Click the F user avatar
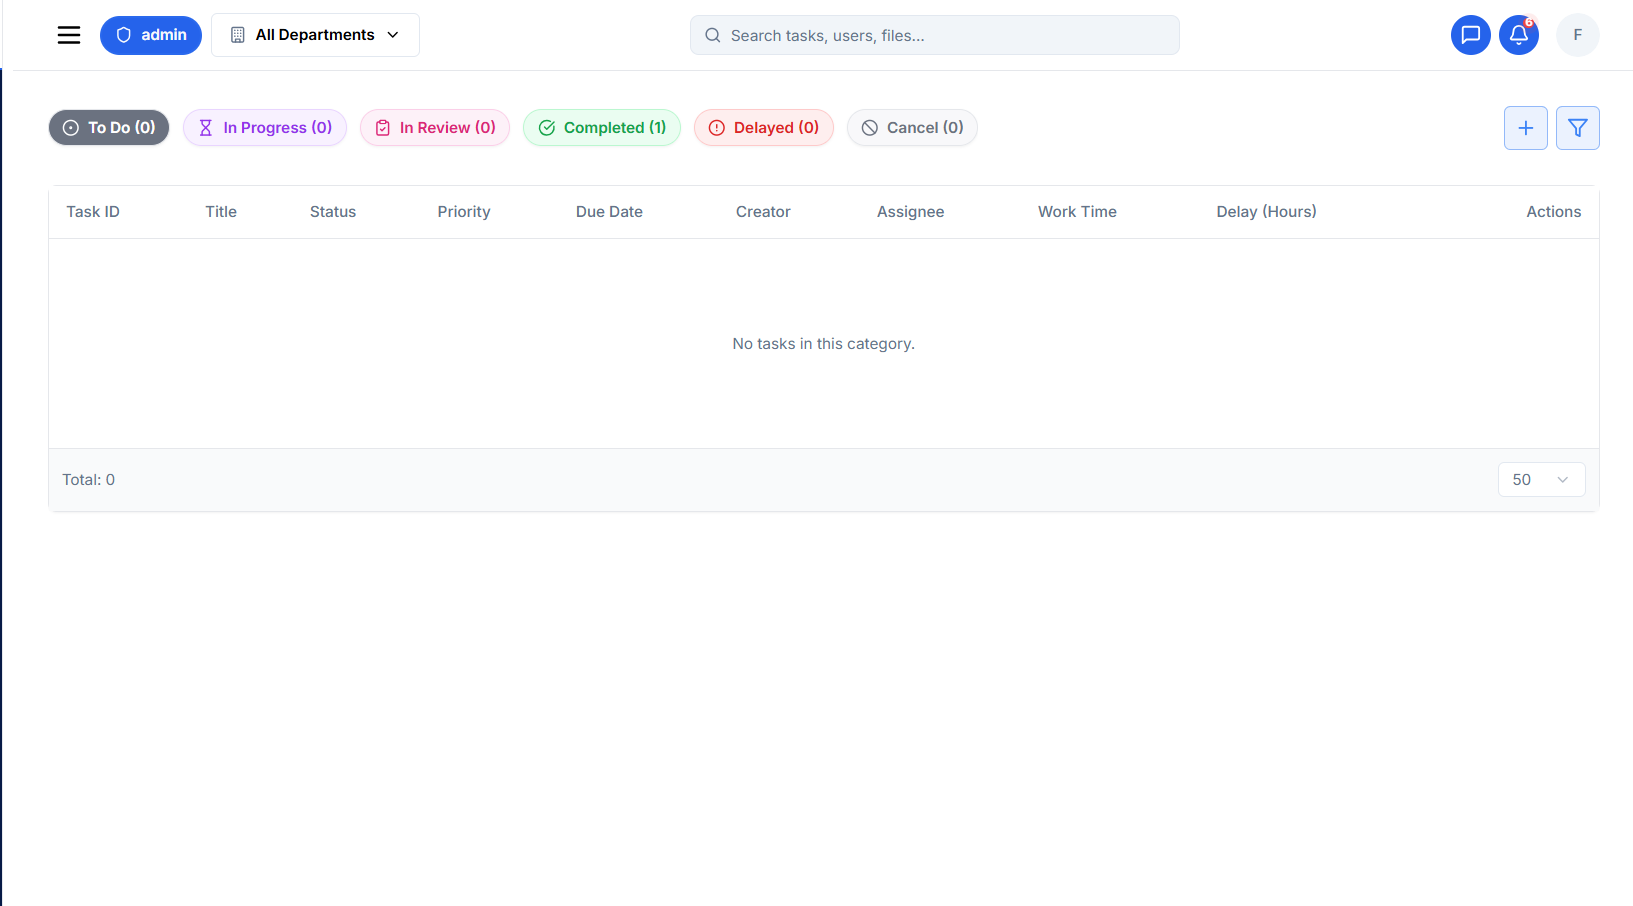Screen dimensions: 1633x906 (x=1577, y=35)
